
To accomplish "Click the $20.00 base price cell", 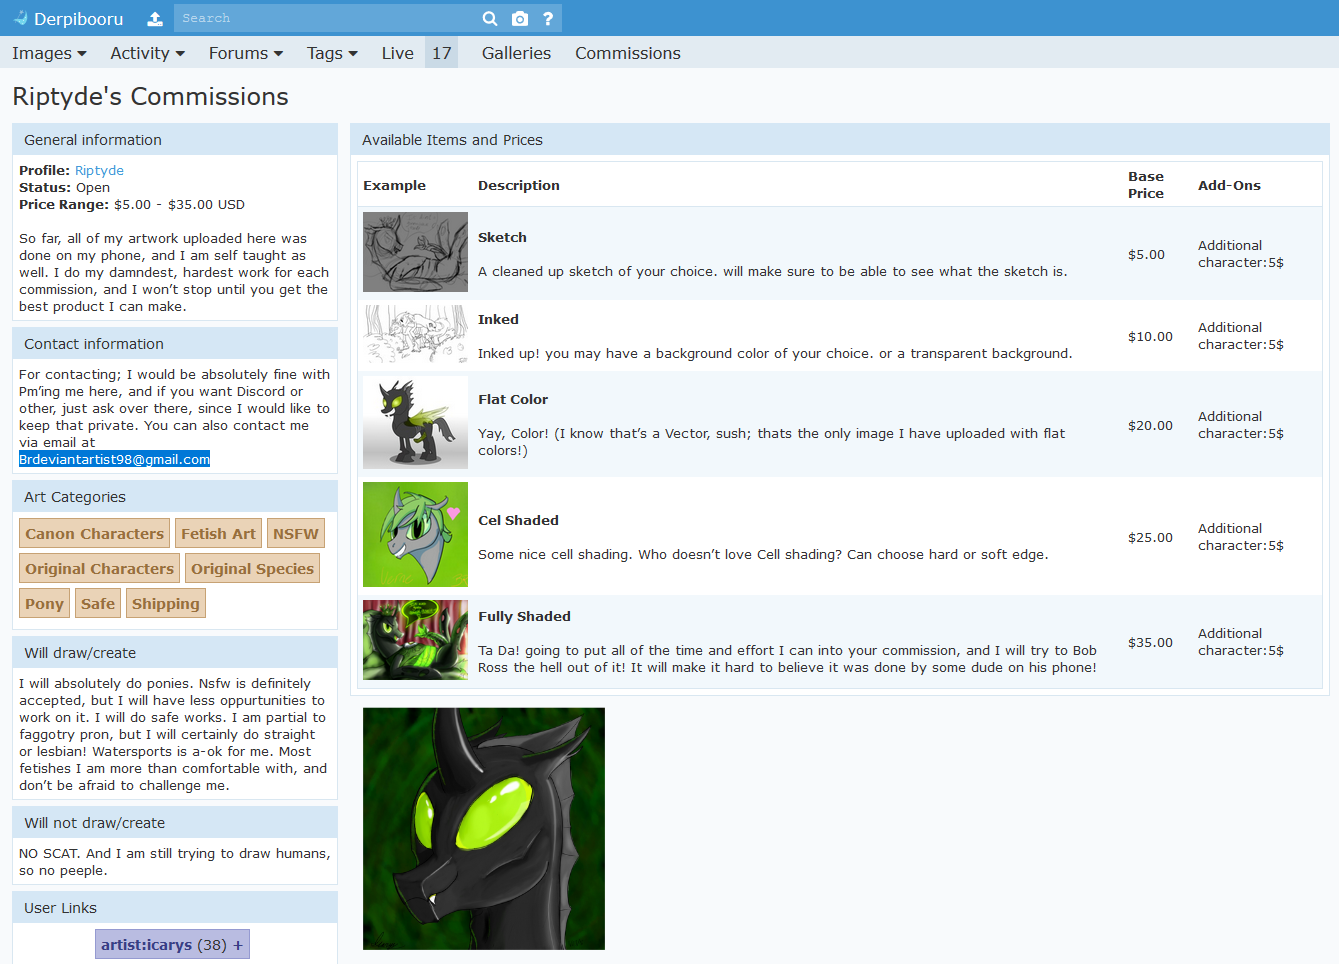I will tap(1150, 426).
